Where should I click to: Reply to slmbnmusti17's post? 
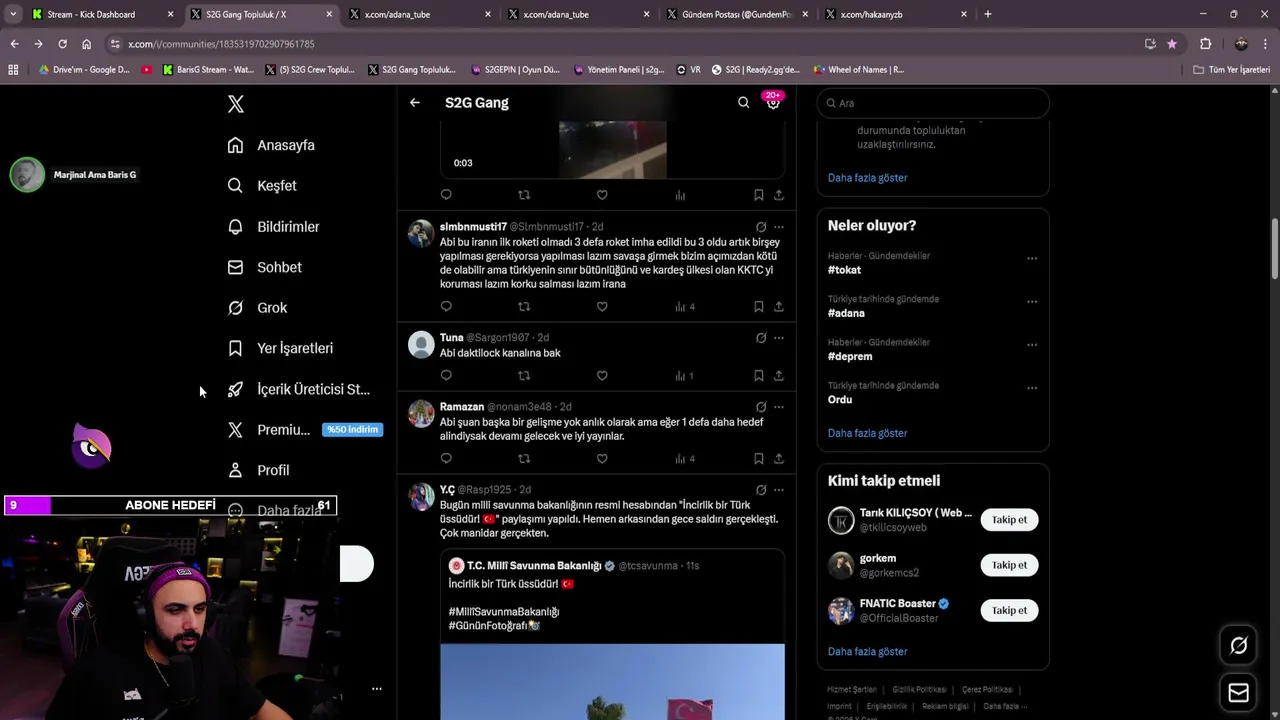coord(446,307)
